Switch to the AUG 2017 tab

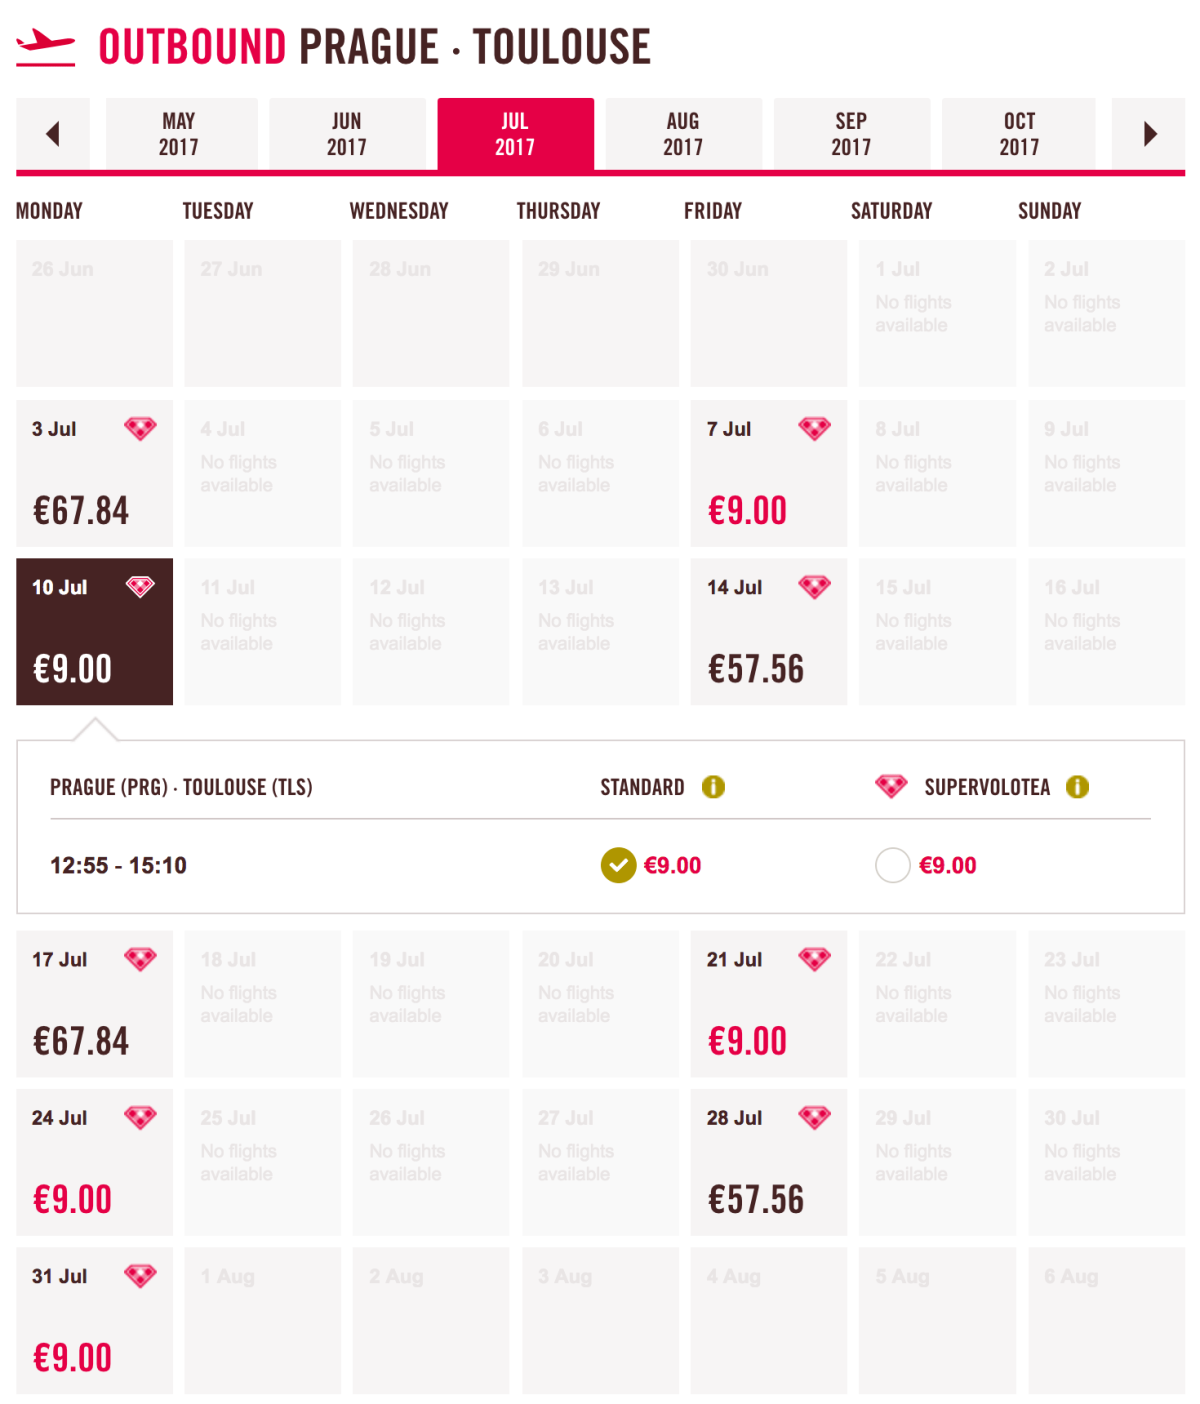683,134
